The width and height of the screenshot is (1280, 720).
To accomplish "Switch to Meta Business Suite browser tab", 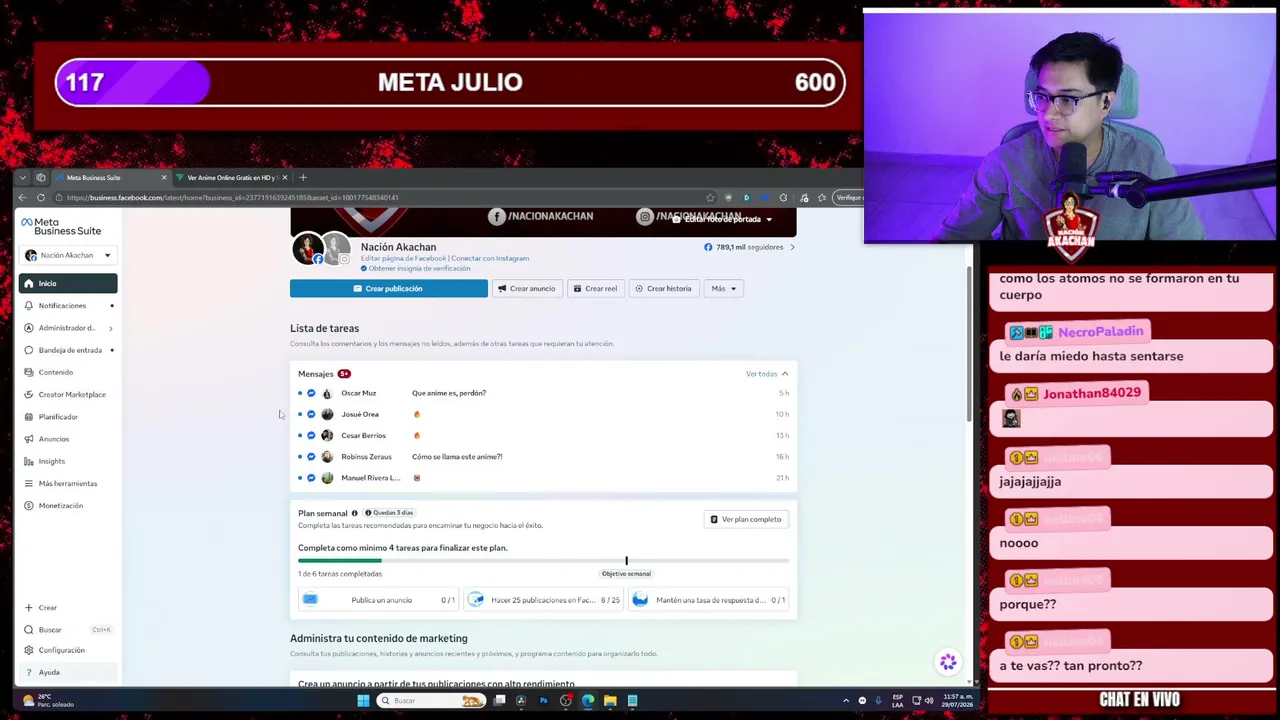I will tap(110, 177).
